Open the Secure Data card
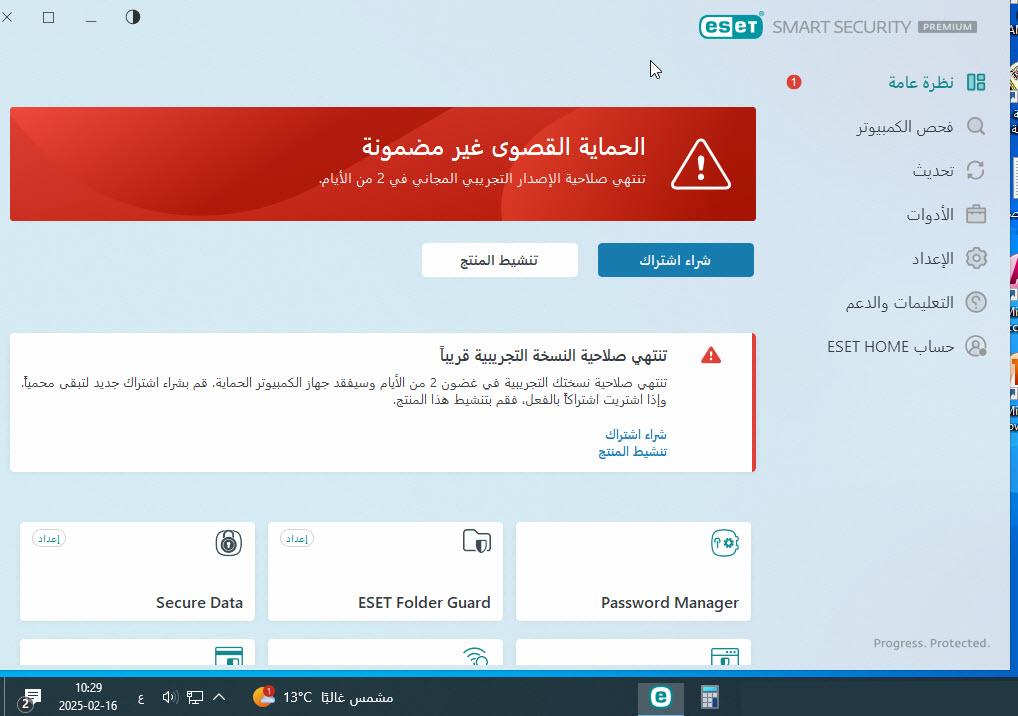The width and height of the screenshot is (1018, 716). click(x=137, y=571)
